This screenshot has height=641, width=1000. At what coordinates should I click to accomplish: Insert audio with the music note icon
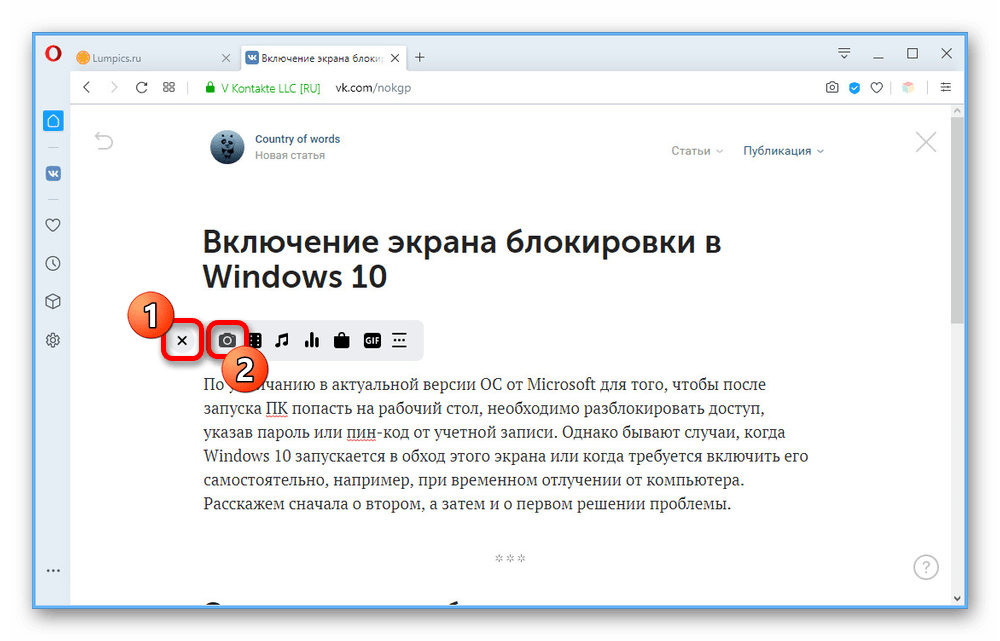pyautogui.click(x=282, y=341)
